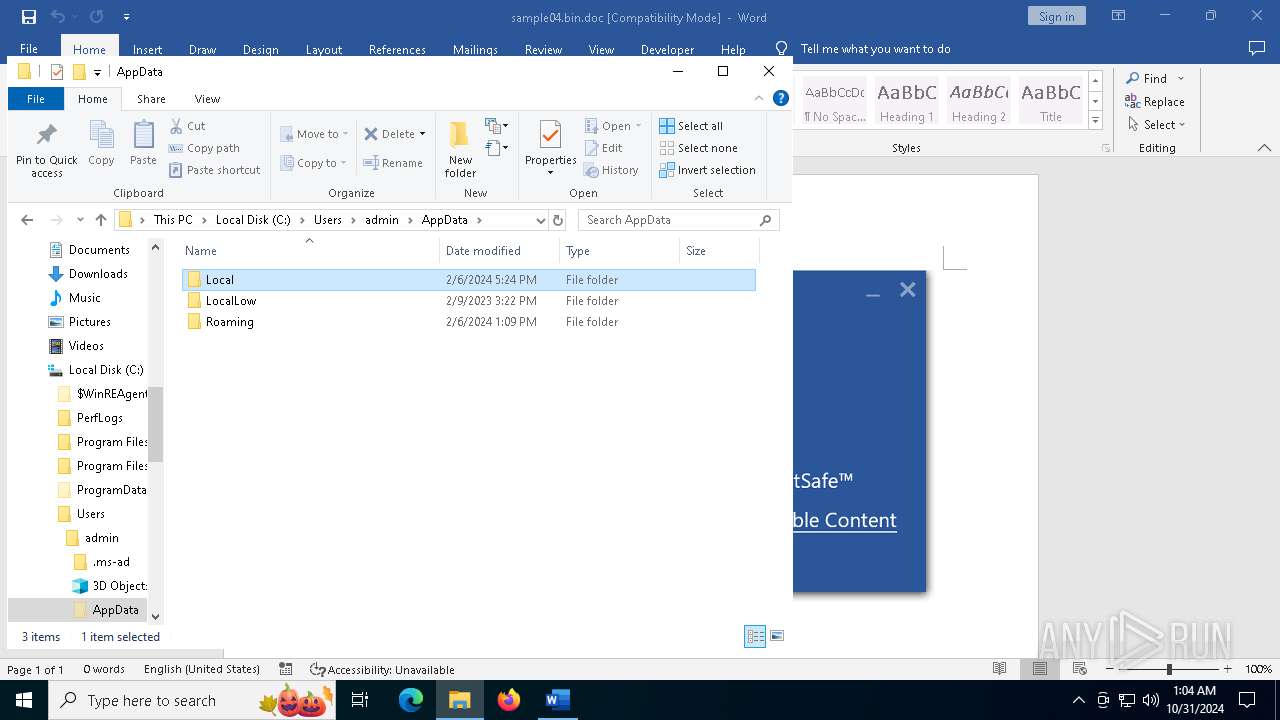Click Word zoom in plus button
1280x720 pixels.
1228,669
